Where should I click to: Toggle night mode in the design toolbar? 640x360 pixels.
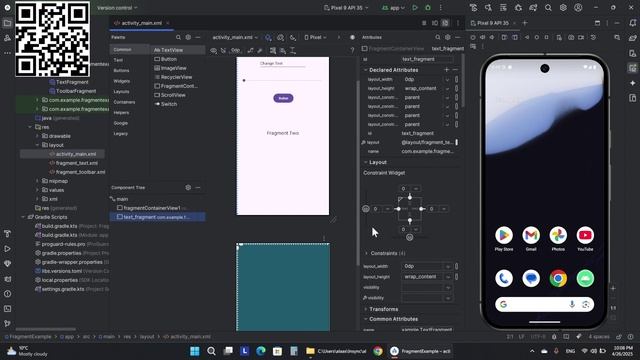point(293,38)
